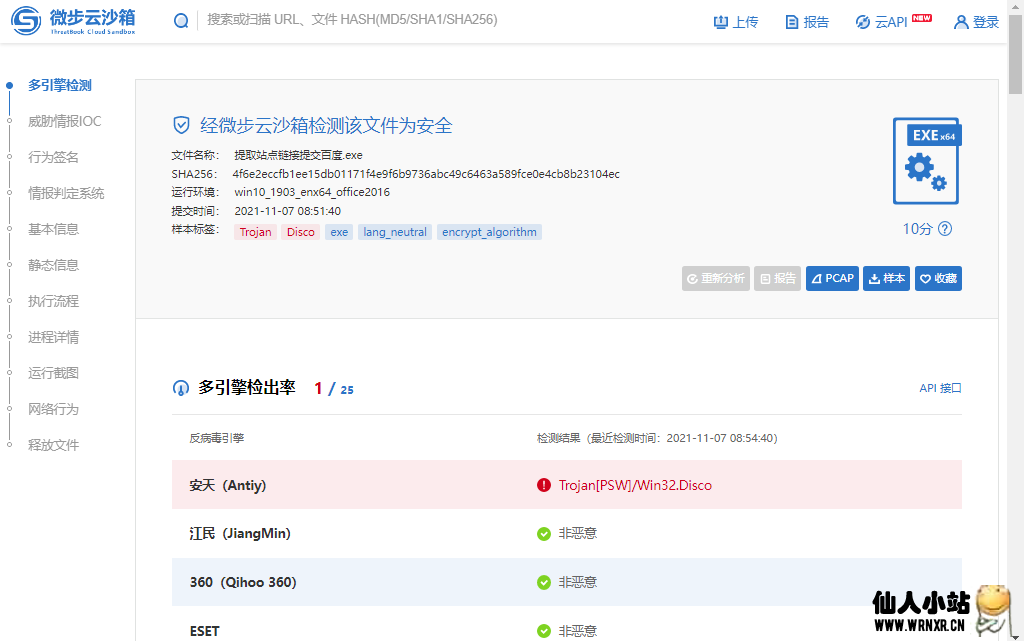Click the gray 报告 button near PCAP

click(777, 279)
